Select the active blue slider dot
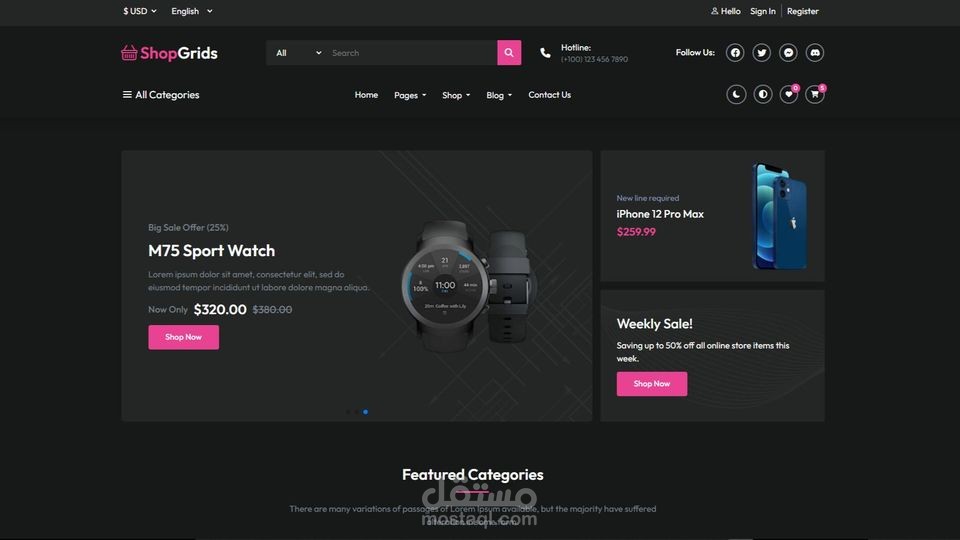This screenshot has height=540, width=960. click(366, 412)
